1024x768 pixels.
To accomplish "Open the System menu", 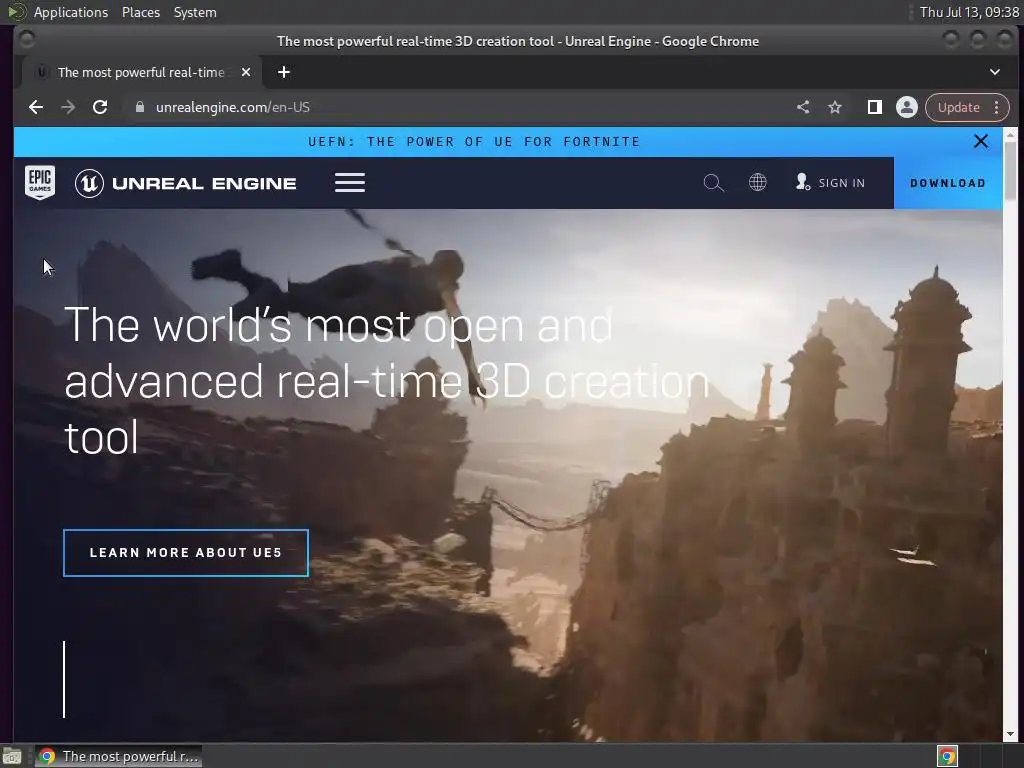I will 195,12.
